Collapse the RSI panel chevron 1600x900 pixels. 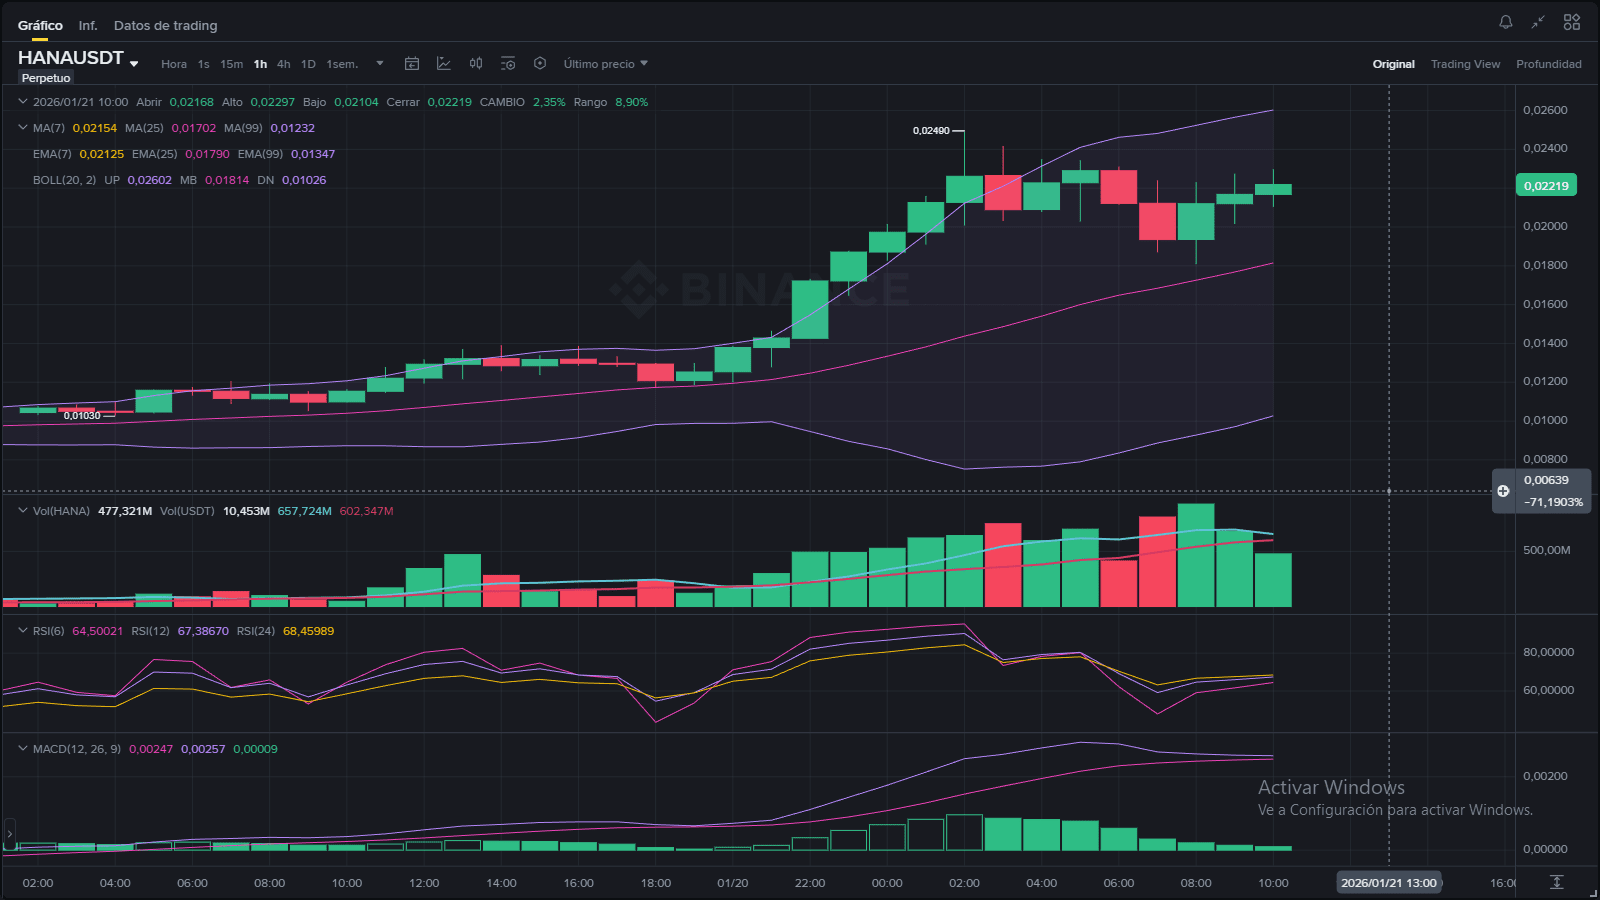point(23,630)
